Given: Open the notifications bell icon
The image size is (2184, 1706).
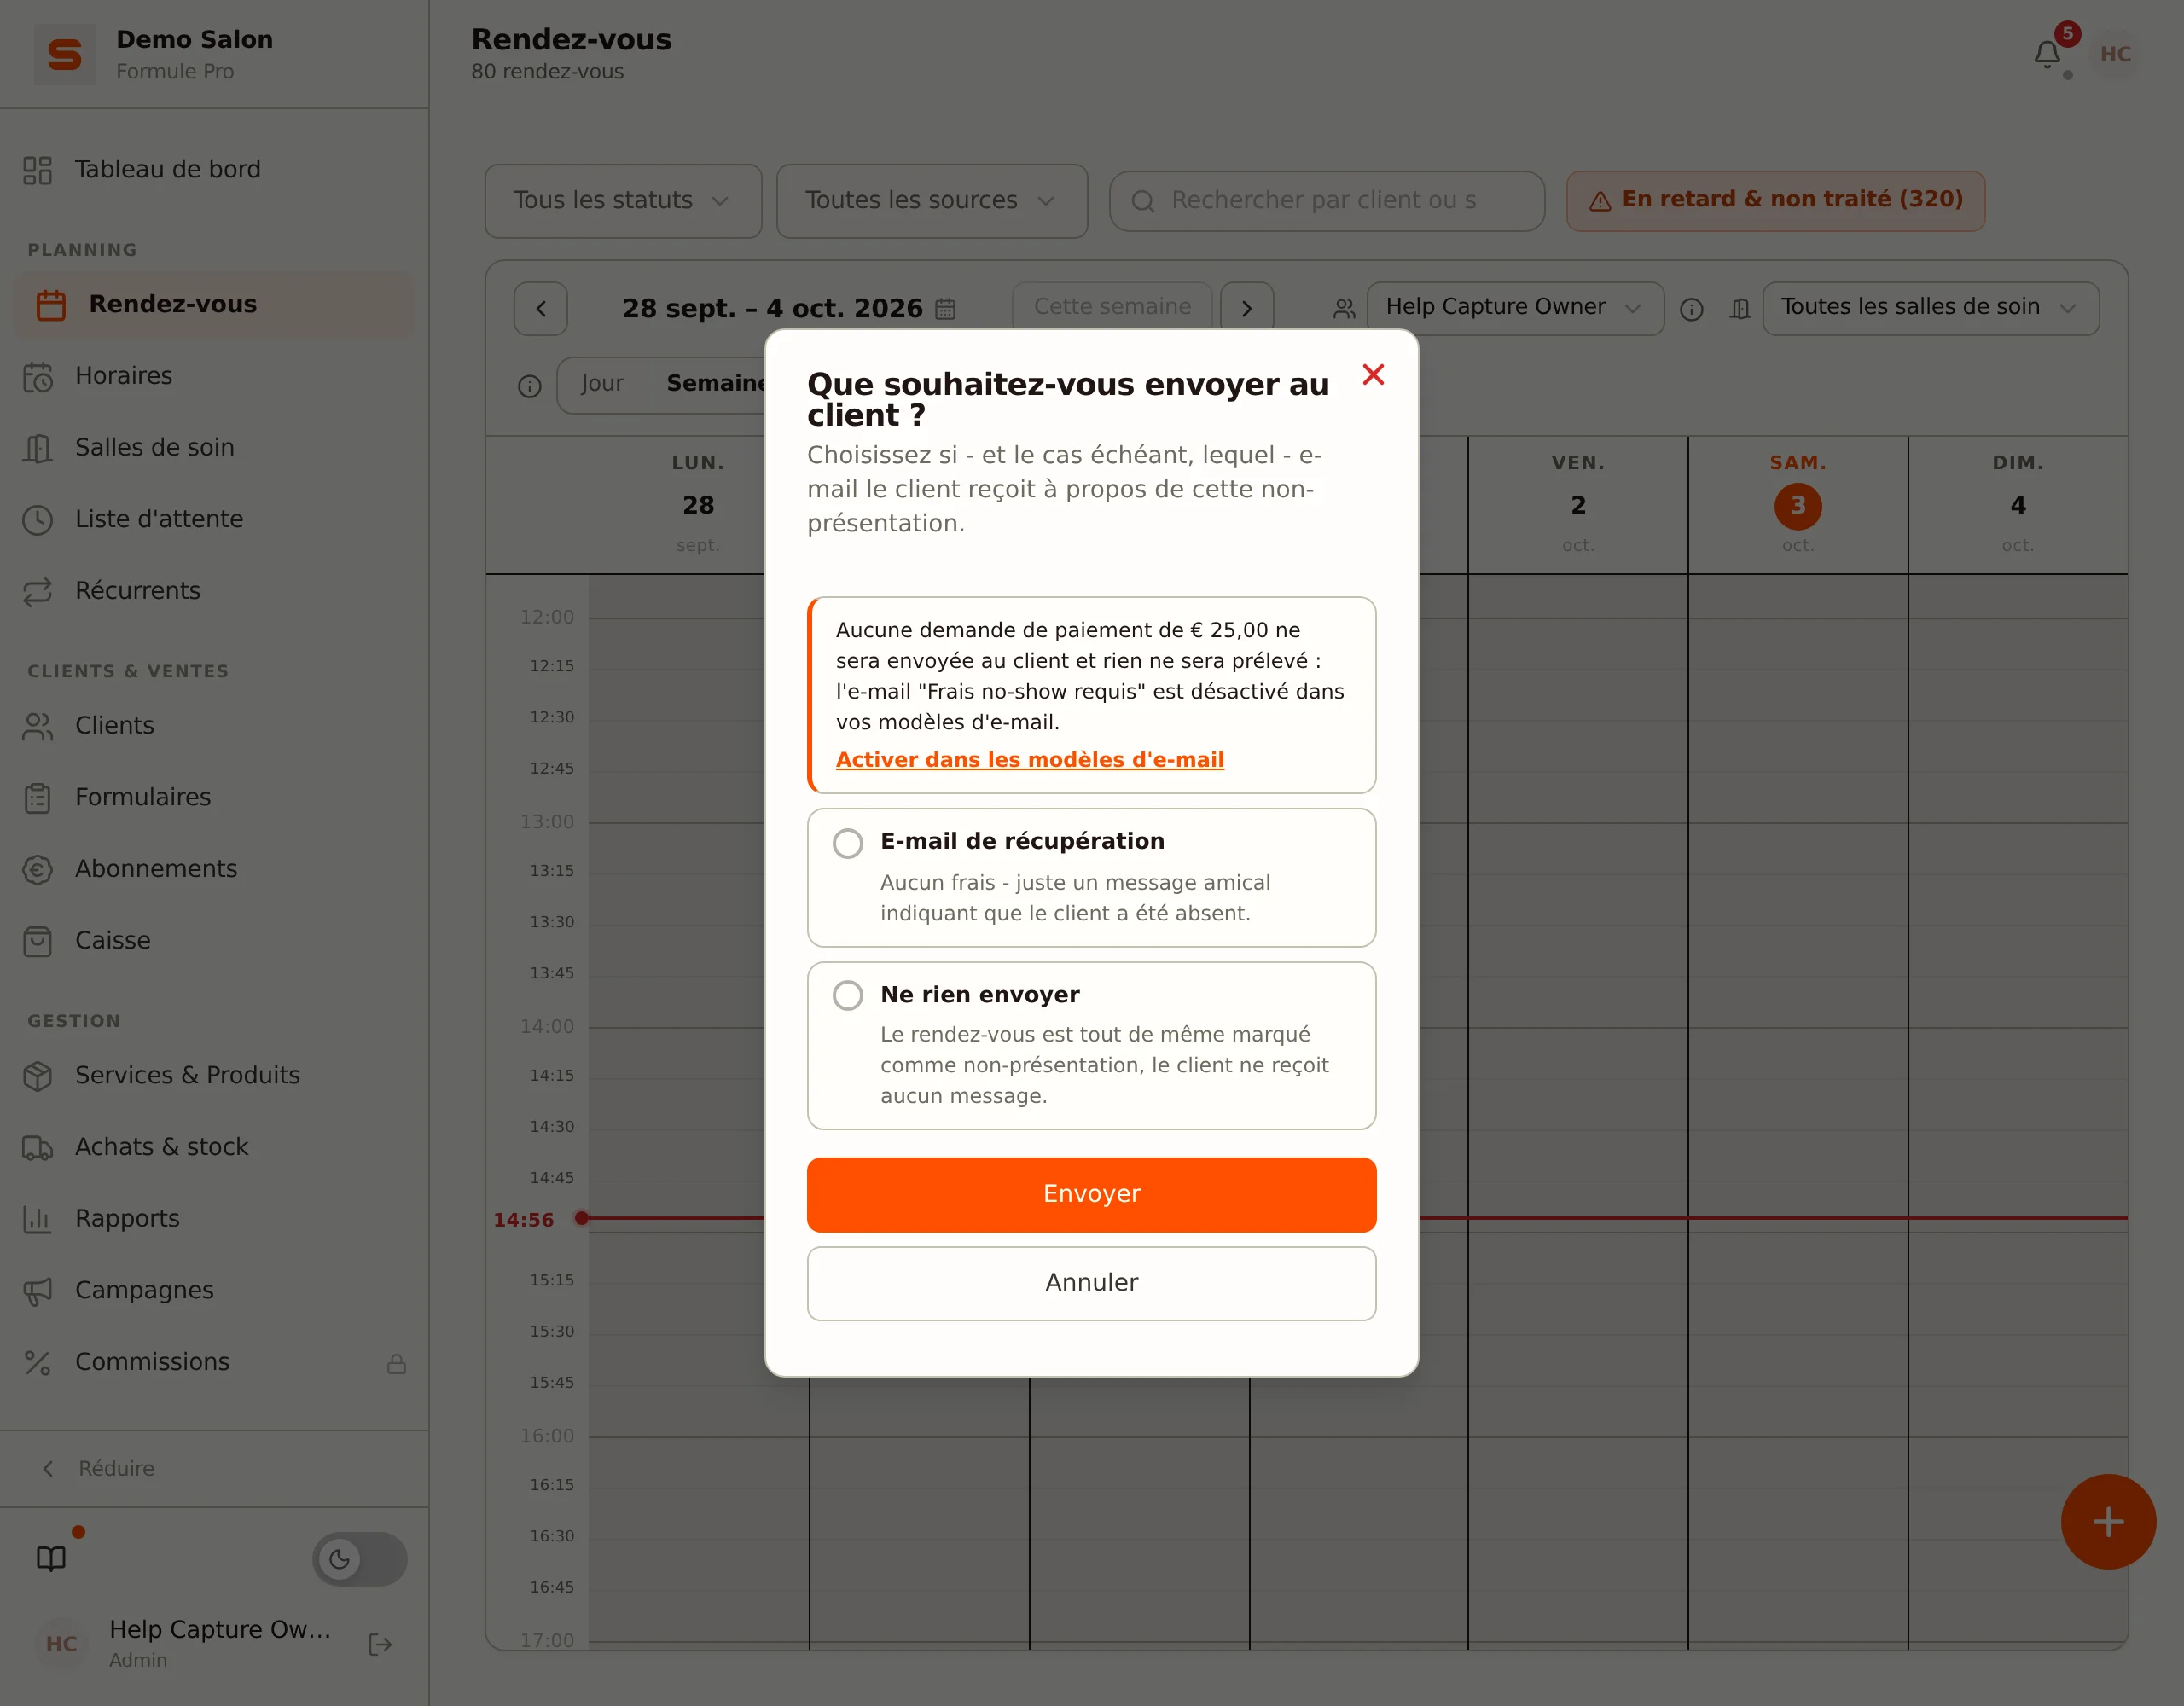Looking at the screenshot, I should point(2047,54).
